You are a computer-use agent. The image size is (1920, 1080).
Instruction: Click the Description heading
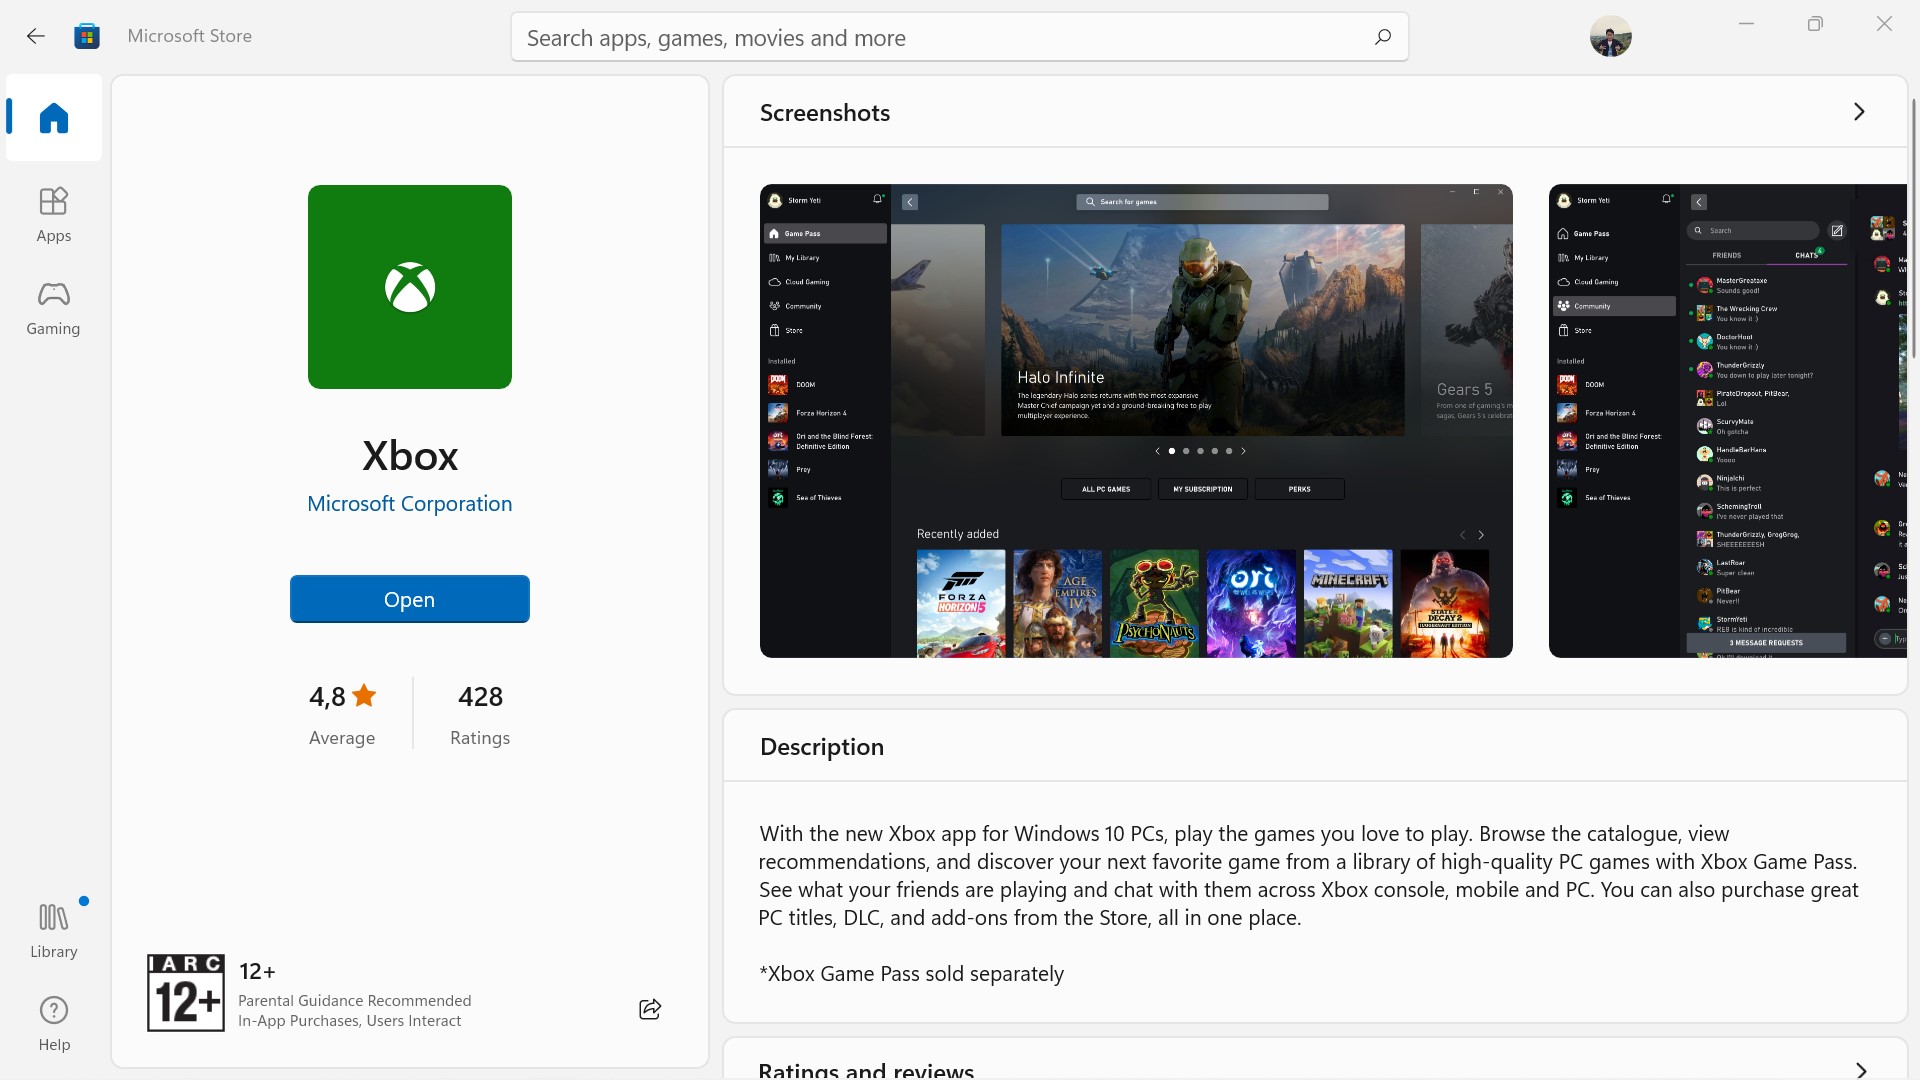click(x=822, y=747)
